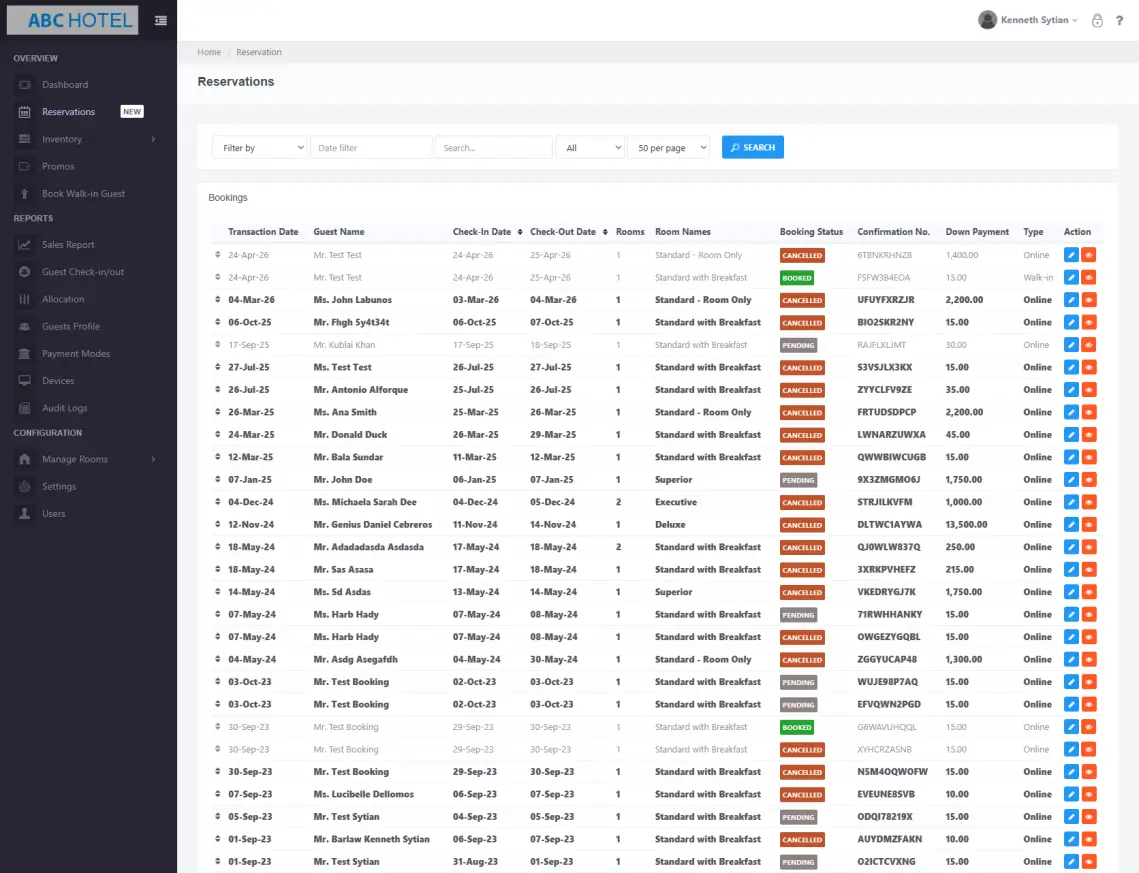Click the Allocation sidebar icon
Image resolution: width=1139 pixels, height=873 pixels.
pyautogui.click(x=25, y=299)
